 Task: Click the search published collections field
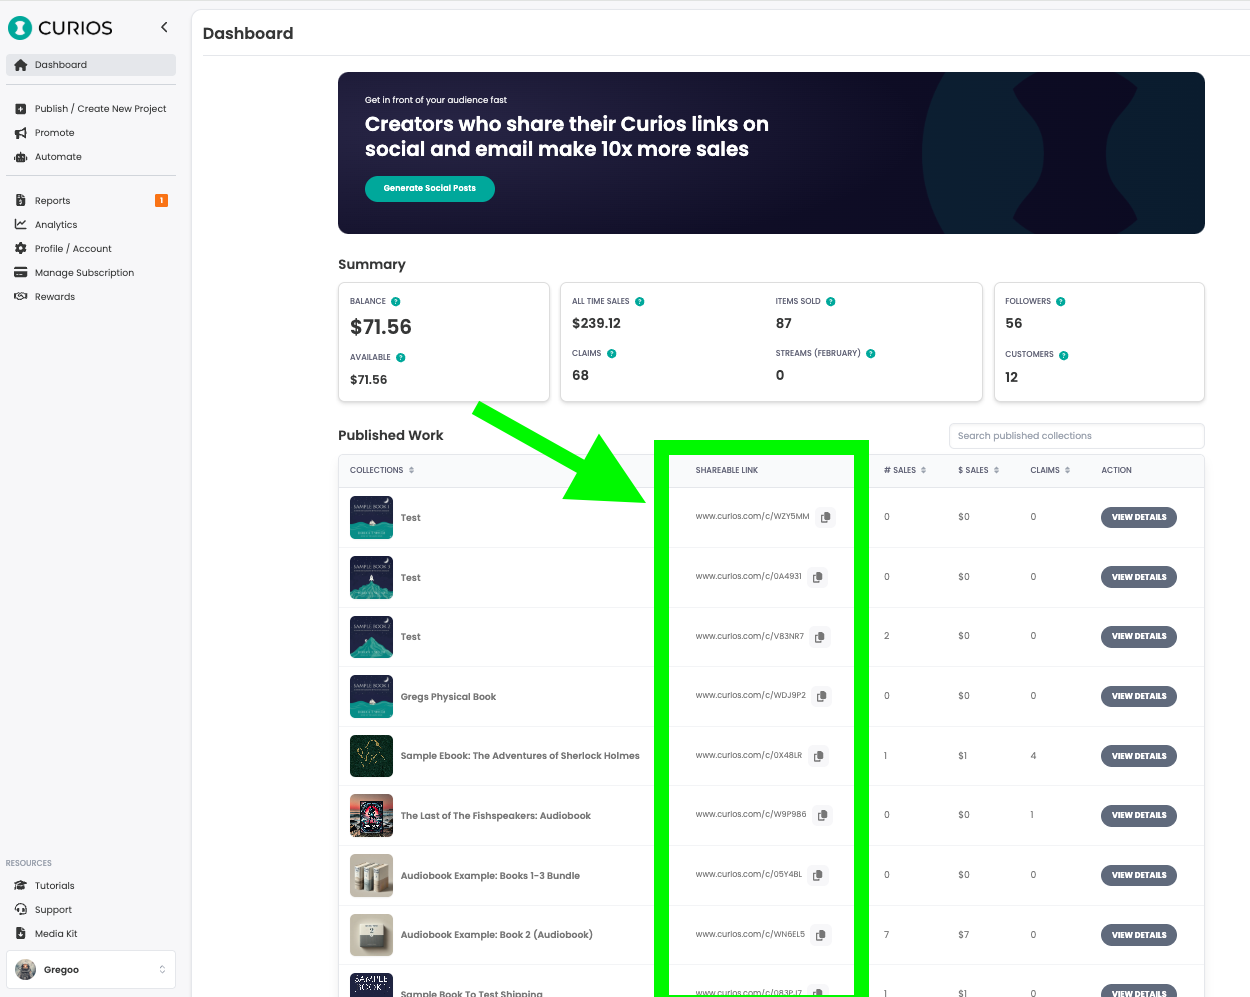click(x=1076, y=436)
